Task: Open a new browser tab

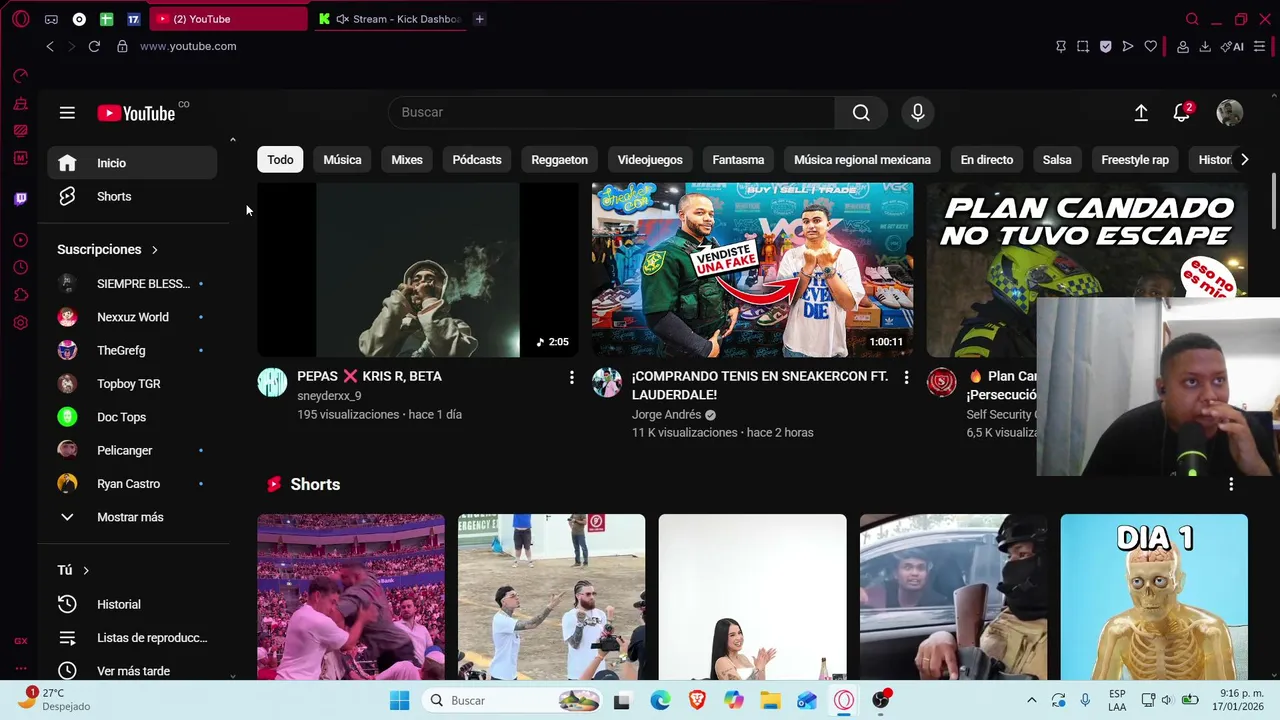Action: tap(479, 19)
